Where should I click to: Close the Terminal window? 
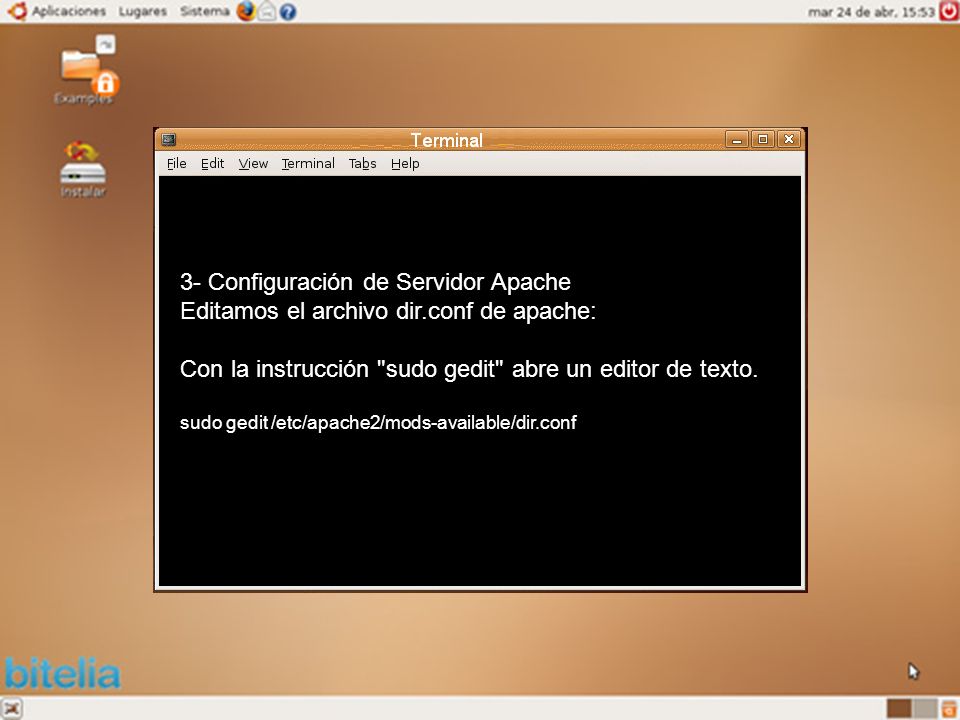pos(789,140)
